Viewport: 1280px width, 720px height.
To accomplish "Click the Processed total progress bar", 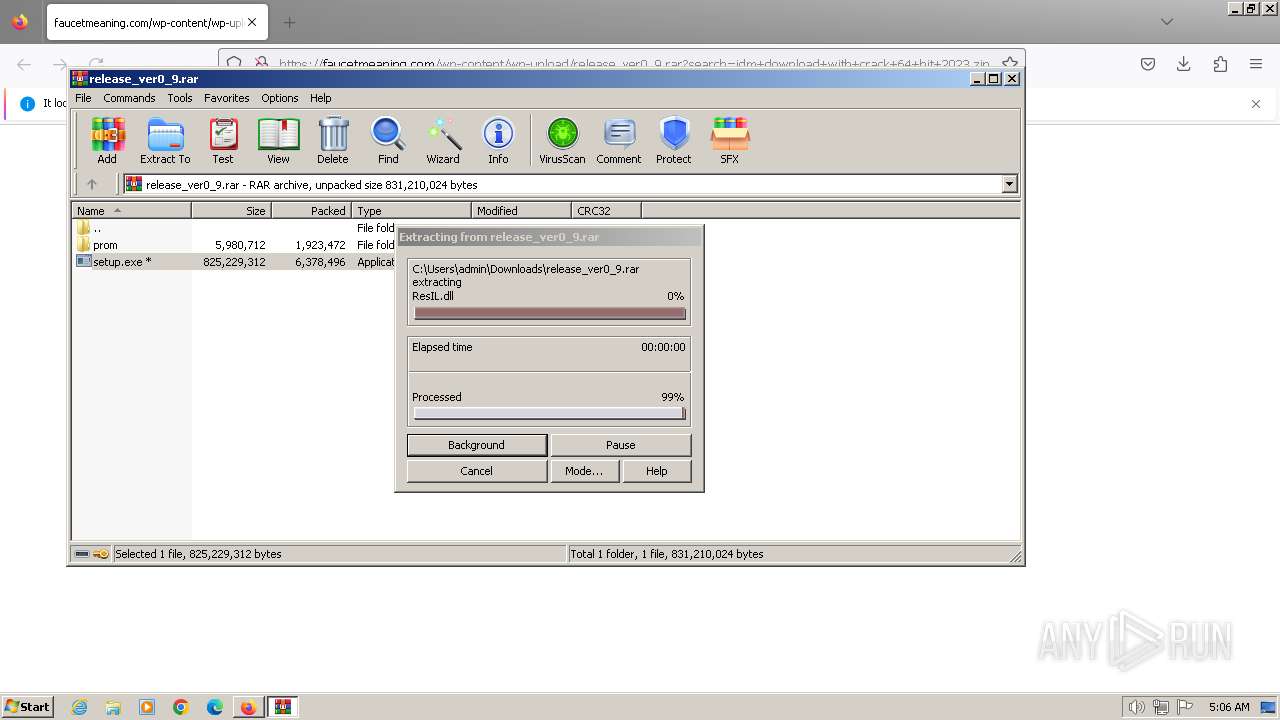I will pos(549,413).
